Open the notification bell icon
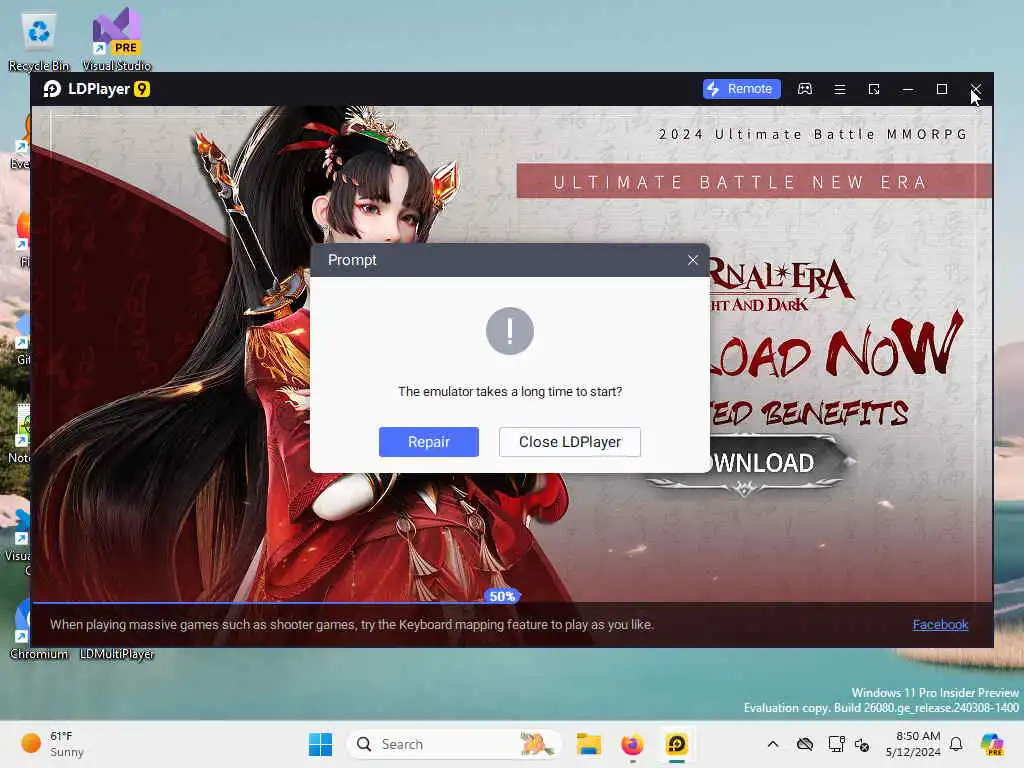Screen dimensions: 1024x768 956,744
